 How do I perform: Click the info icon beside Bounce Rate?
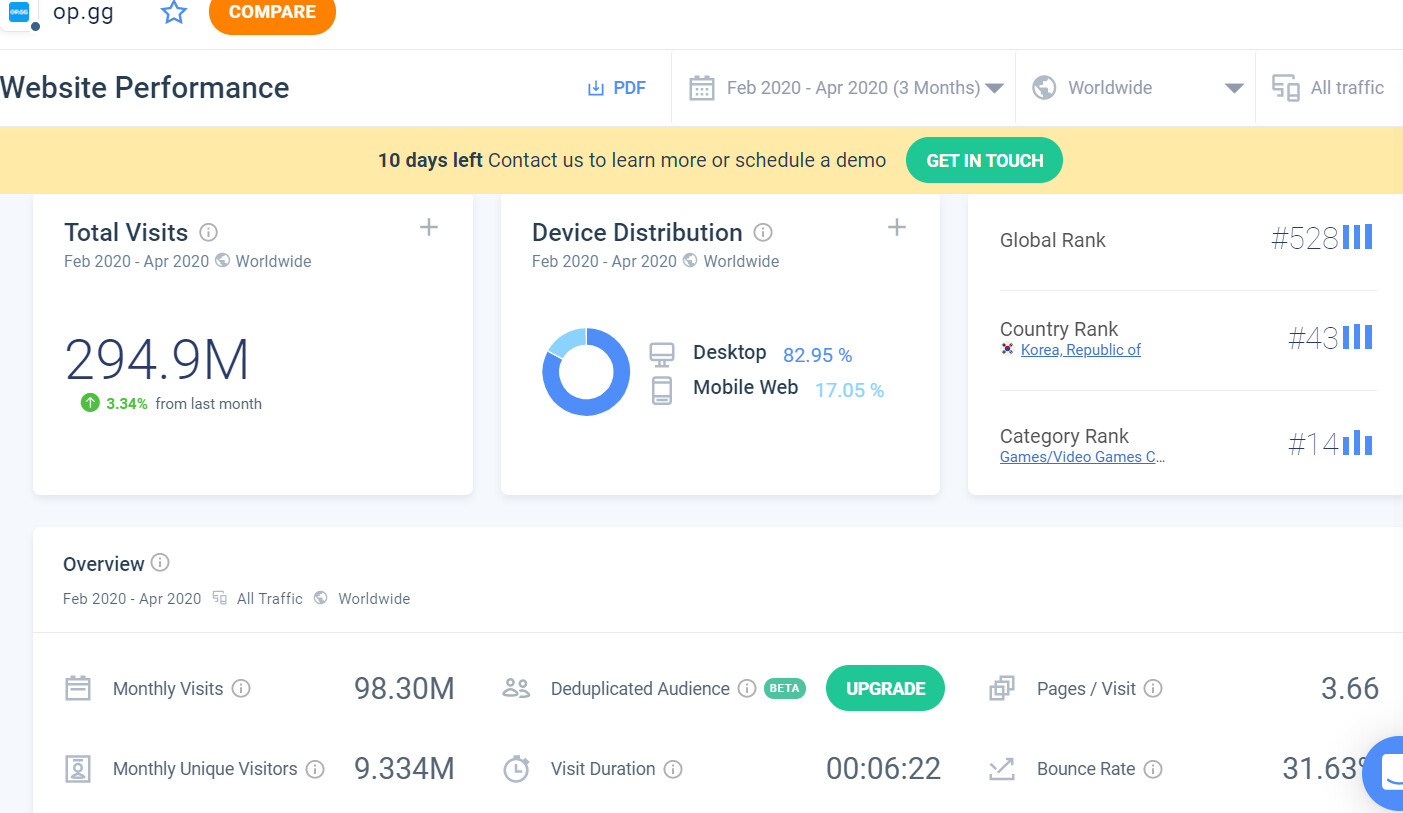1153,769
